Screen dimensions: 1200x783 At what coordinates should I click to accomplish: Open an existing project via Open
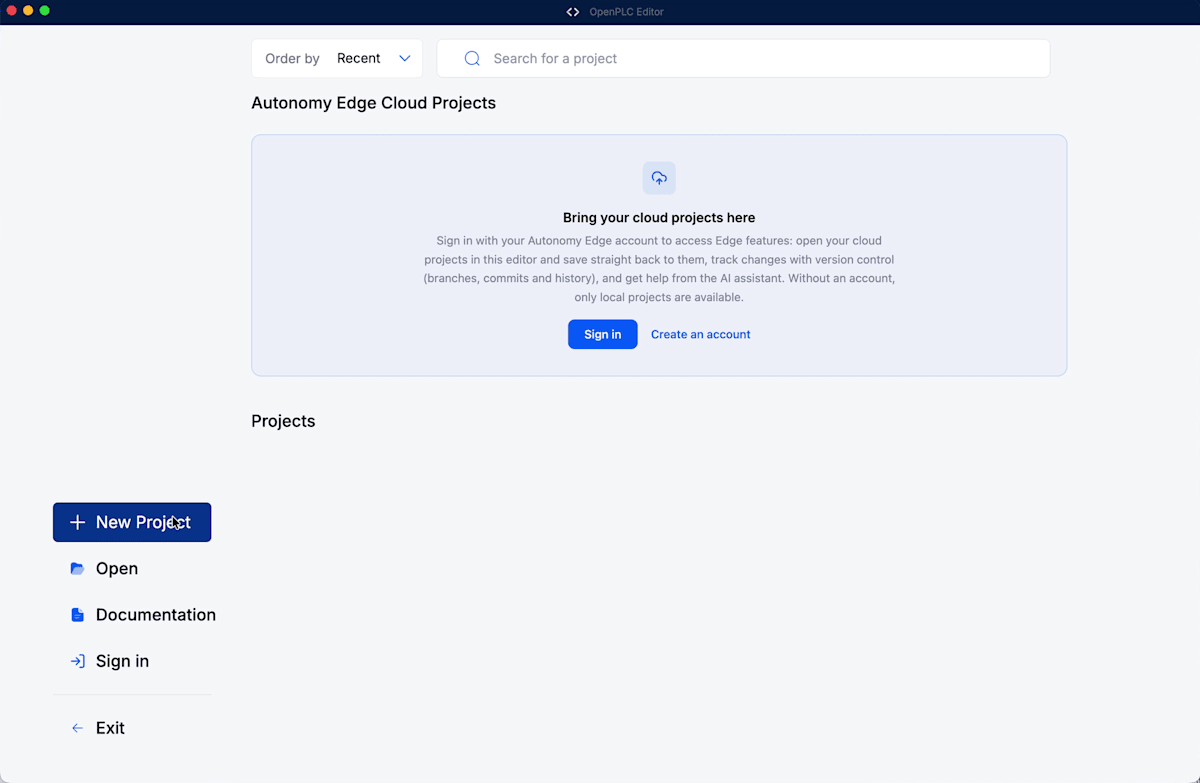pos(104,568)
